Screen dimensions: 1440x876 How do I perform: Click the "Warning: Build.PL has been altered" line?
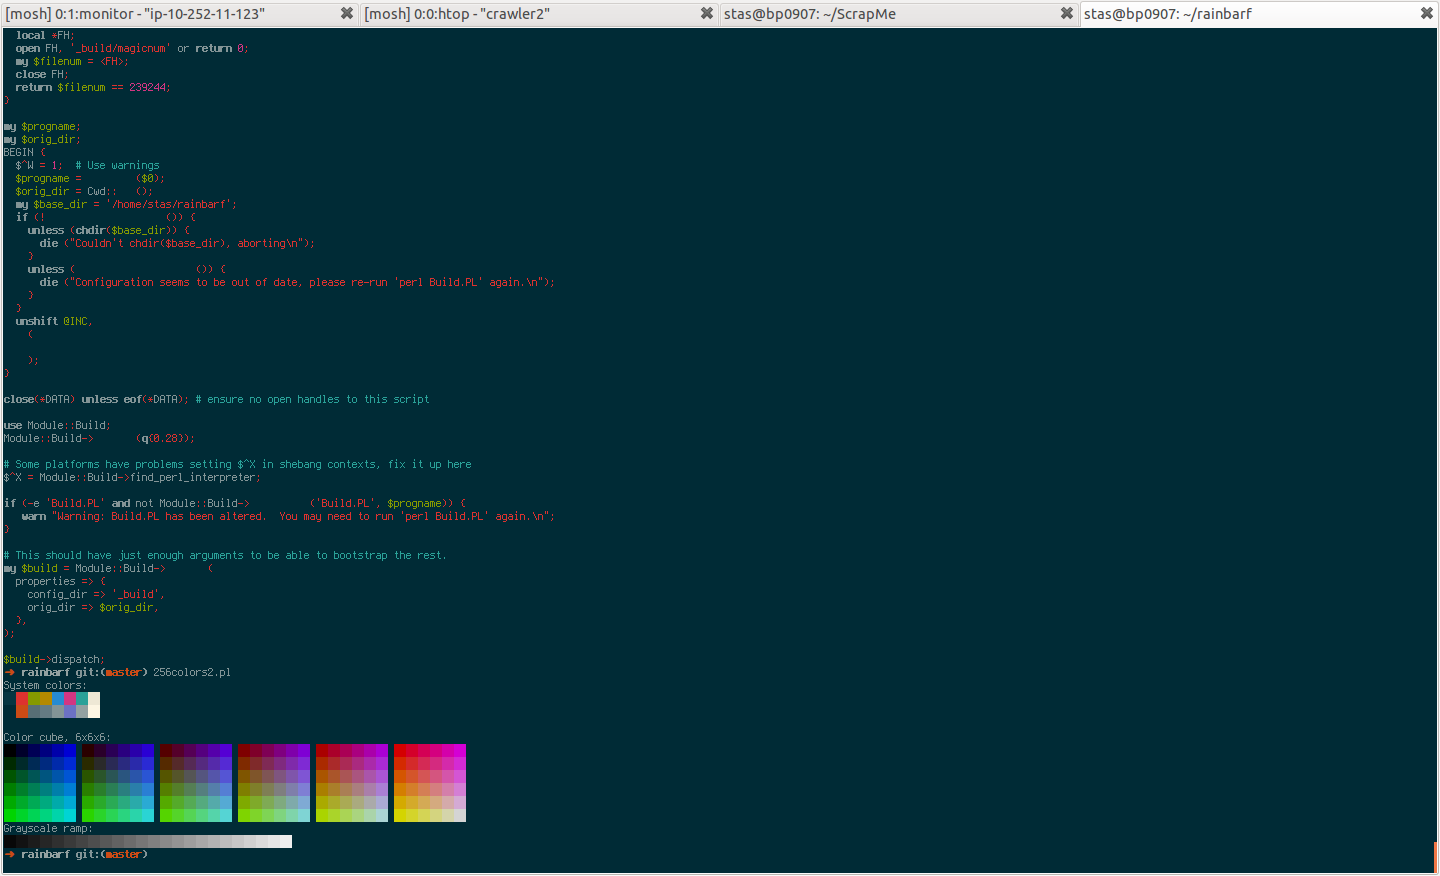coord(288,517)
